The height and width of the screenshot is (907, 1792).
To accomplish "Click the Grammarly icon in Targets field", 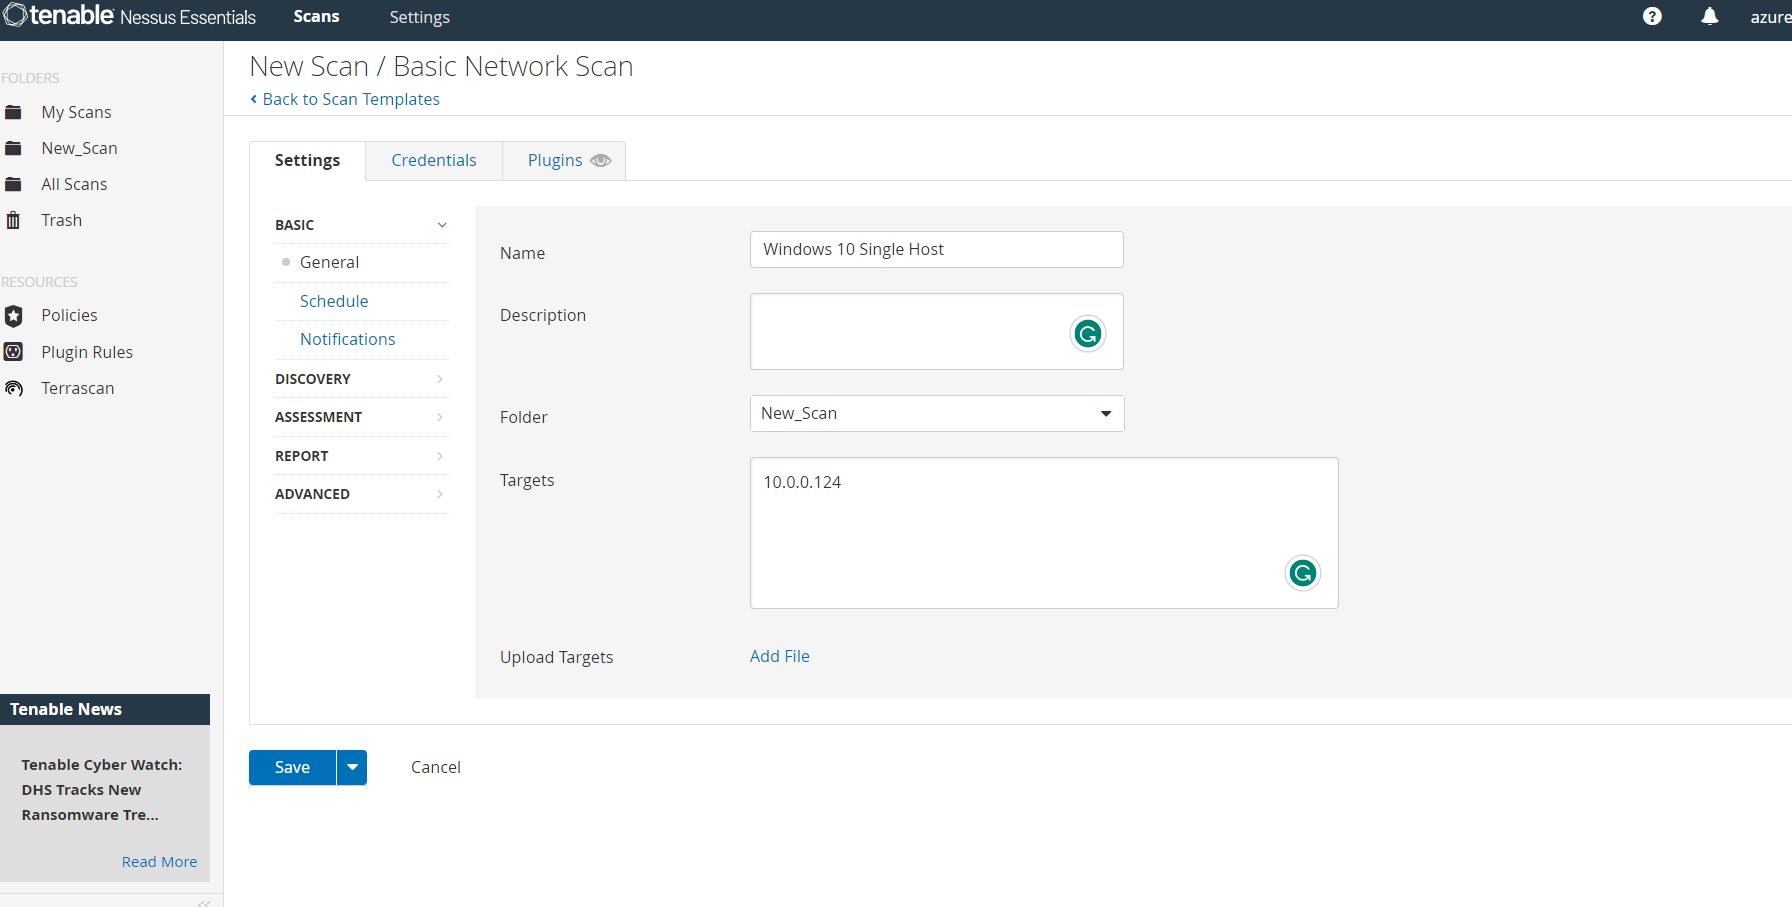I will tap(1302, 573).
